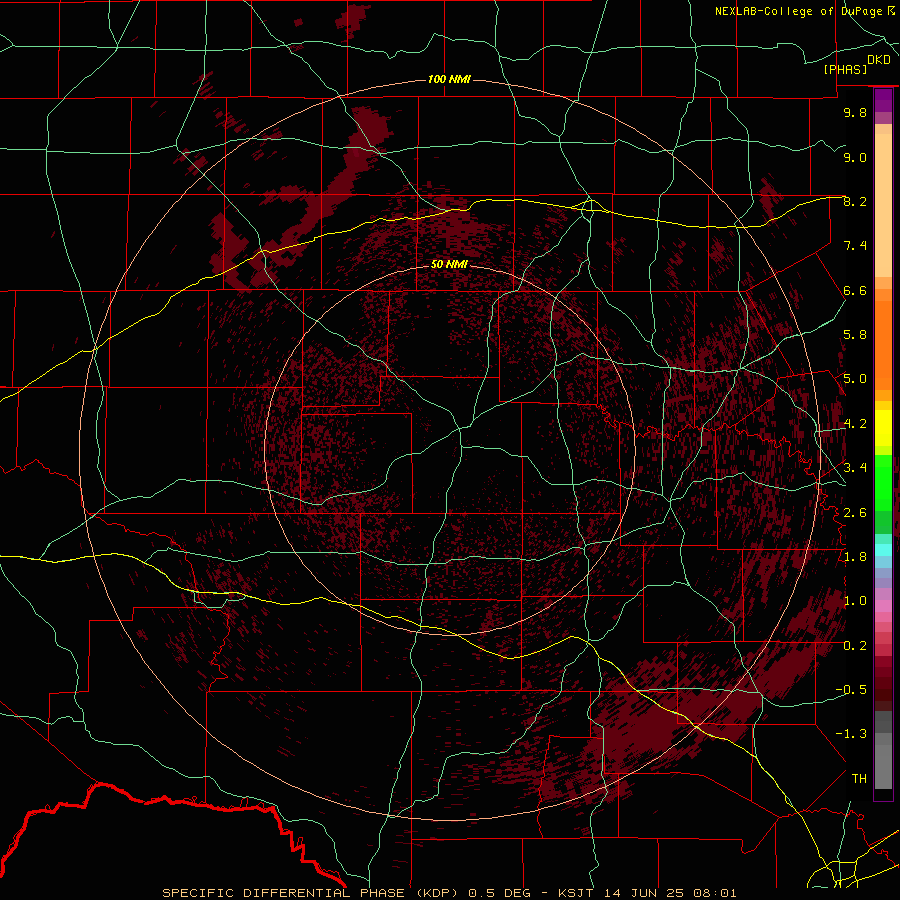Click the [PHAS] label above color scale

845,70
